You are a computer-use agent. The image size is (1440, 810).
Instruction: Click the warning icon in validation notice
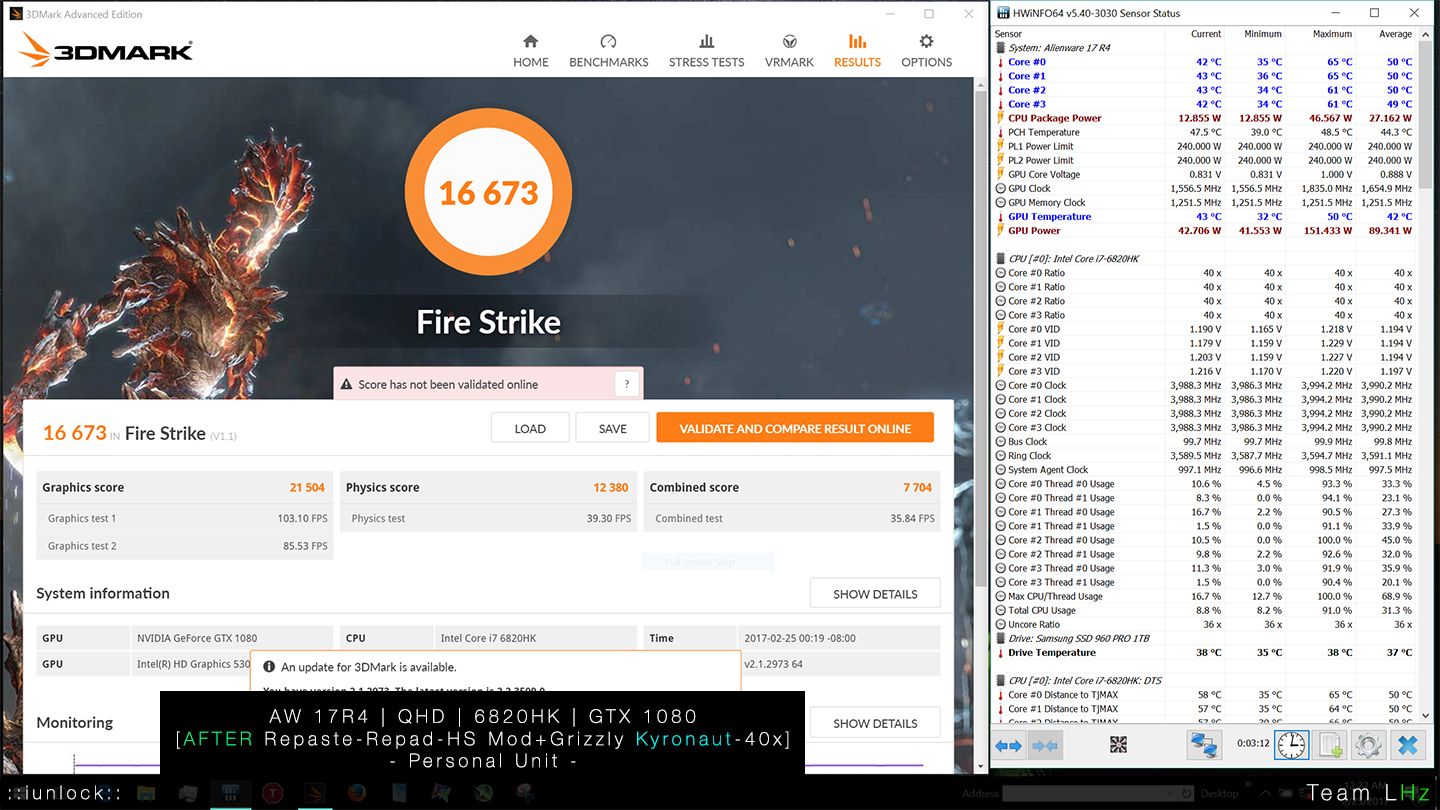coord(347,384)
